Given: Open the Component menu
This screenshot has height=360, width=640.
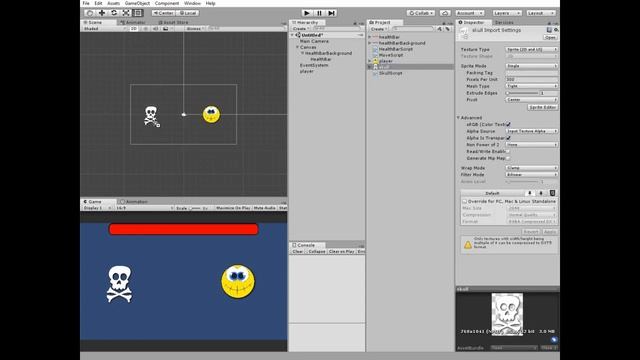Looking at the screenshot, I should [167, 3].
